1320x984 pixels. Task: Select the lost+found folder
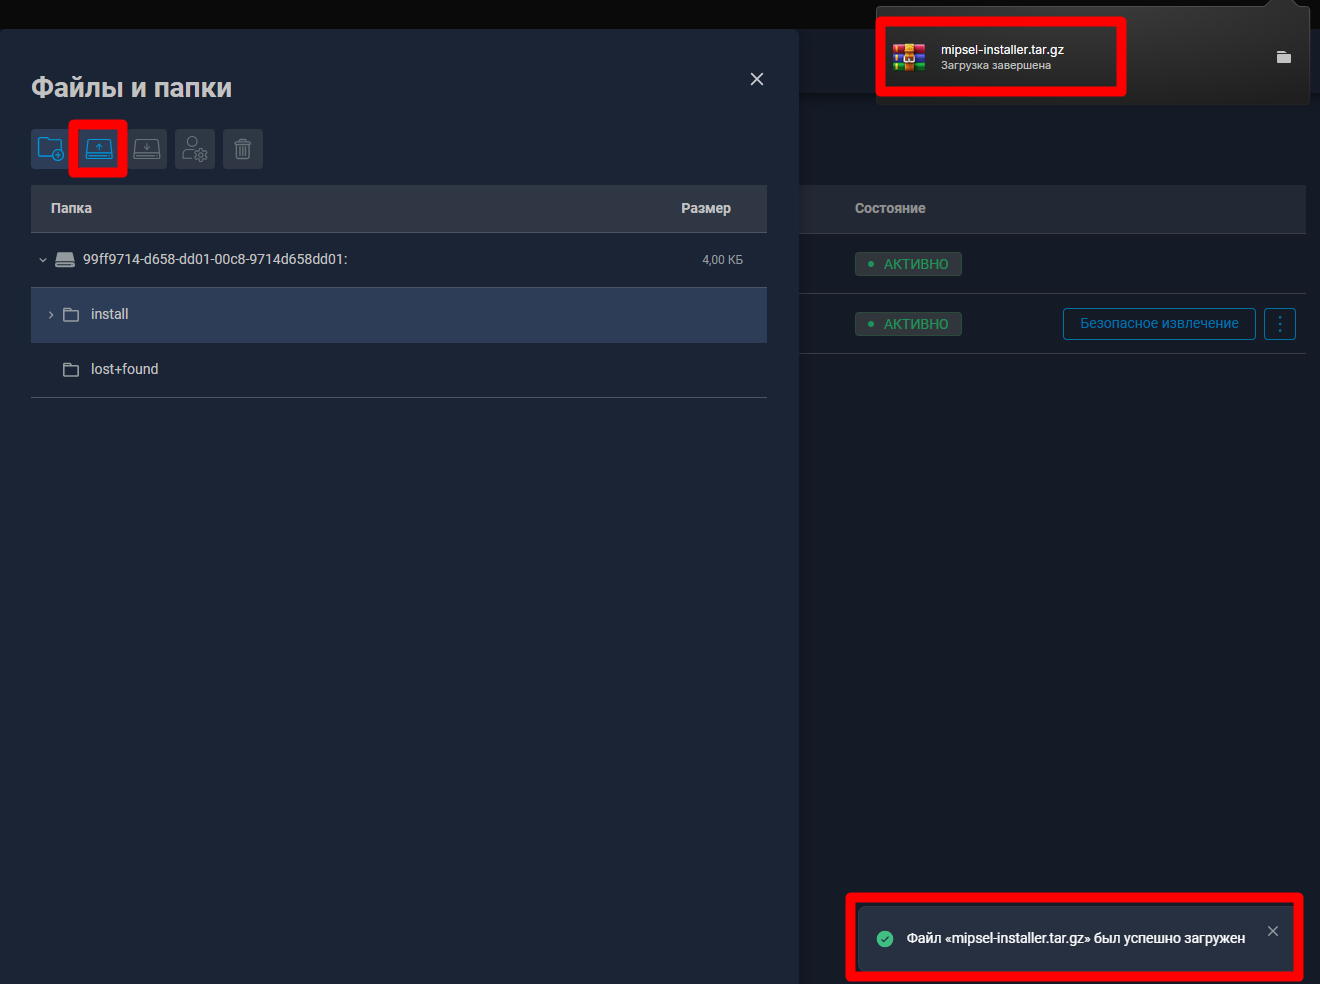pyautogui.click(x=399, y=370)
